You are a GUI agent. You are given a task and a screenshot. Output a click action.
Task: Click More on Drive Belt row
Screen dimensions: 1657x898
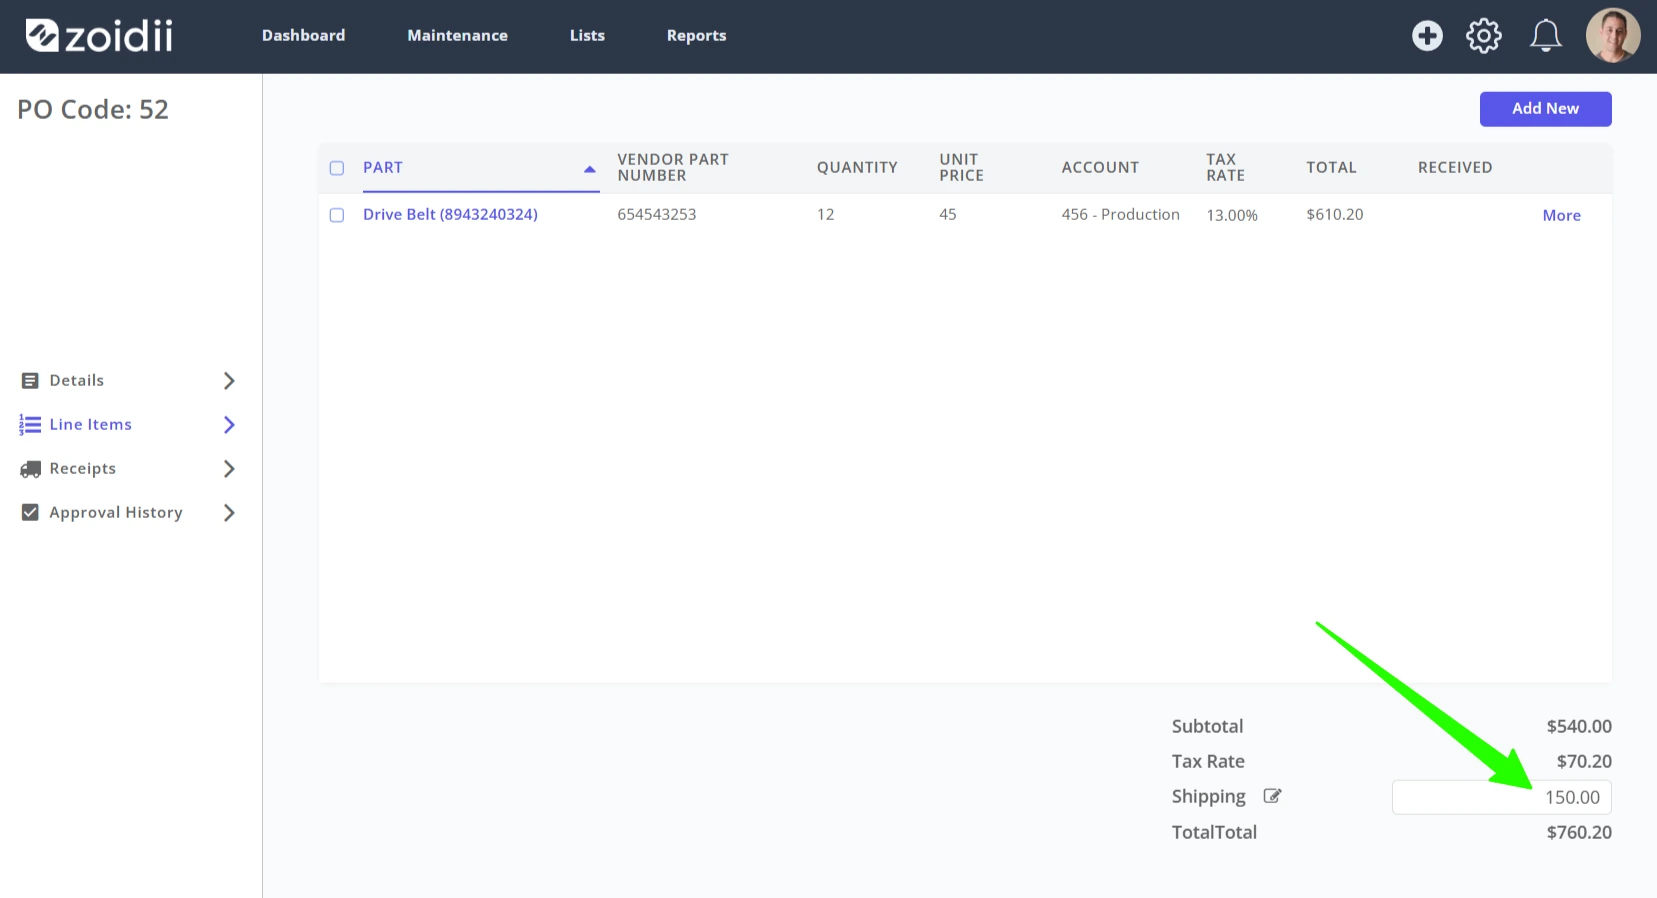click(x=1562, y=215)
